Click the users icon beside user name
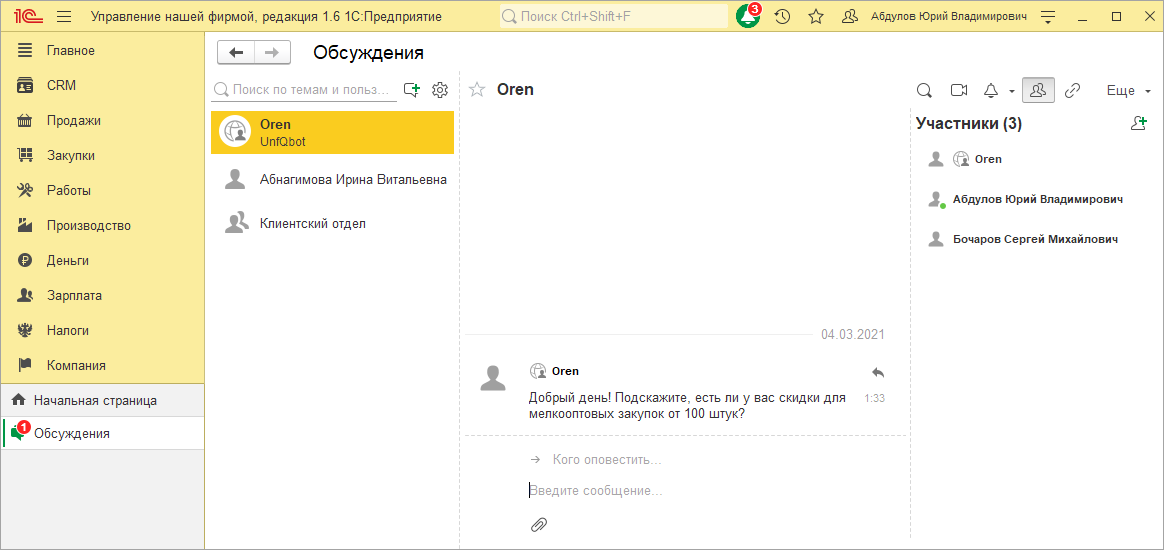 click(850, 16)
